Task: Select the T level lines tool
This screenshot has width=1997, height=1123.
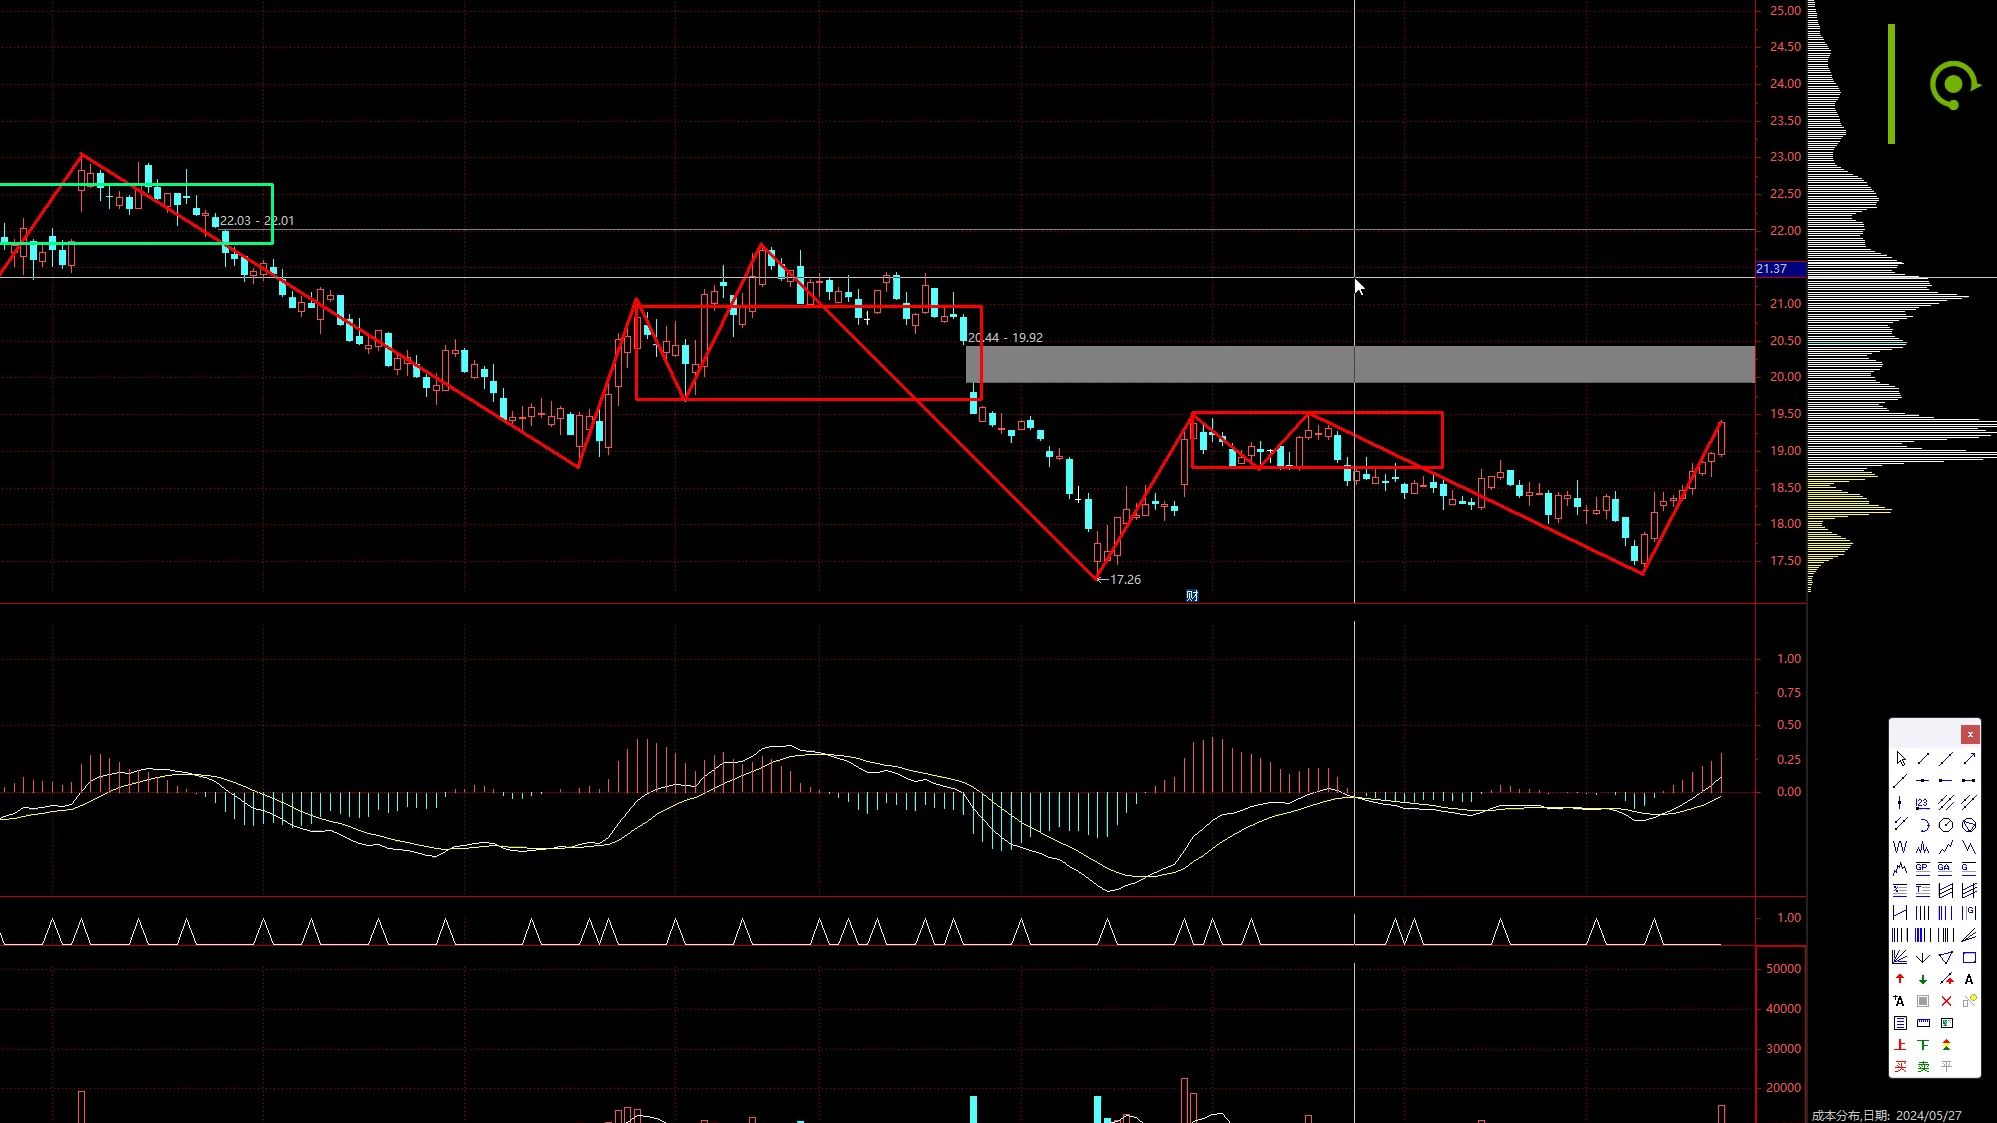Action: pos(1923,891)
